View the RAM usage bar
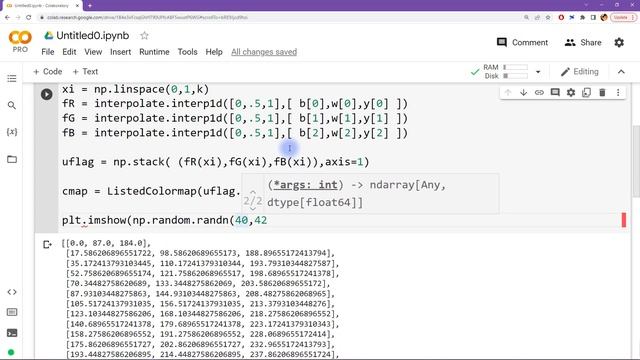This screenshot has height=360, width=640. [515, 67]
